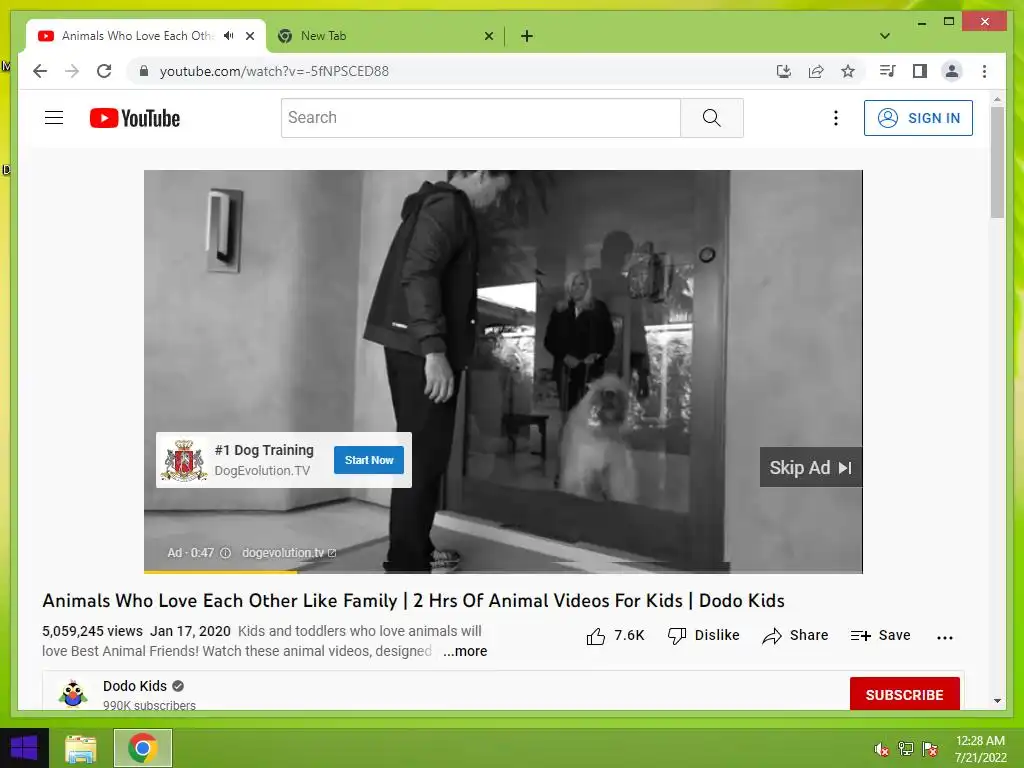Like the video with thumbs up
The width and height of the screenshot is (1024, 768).
tap(595, 635)
